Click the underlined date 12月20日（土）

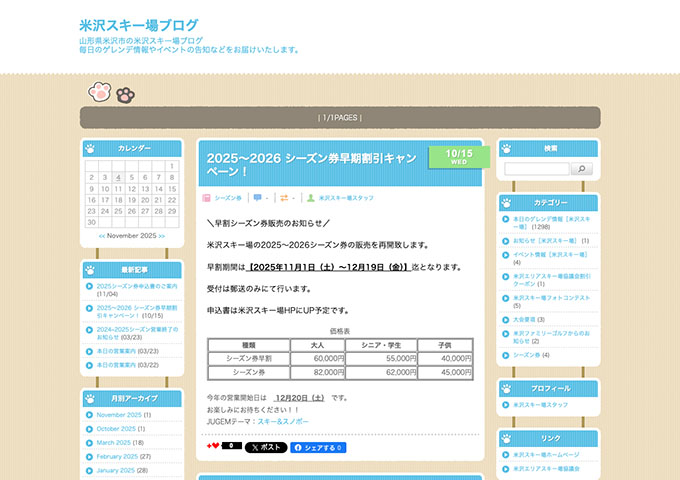300,398
